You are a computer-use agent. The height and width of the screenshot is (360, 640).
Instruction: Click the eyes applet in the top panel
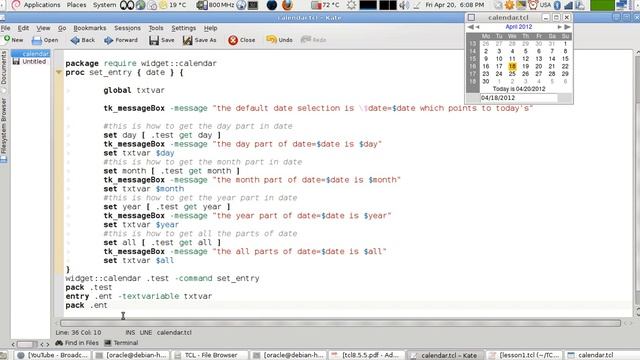pos(127,5)
